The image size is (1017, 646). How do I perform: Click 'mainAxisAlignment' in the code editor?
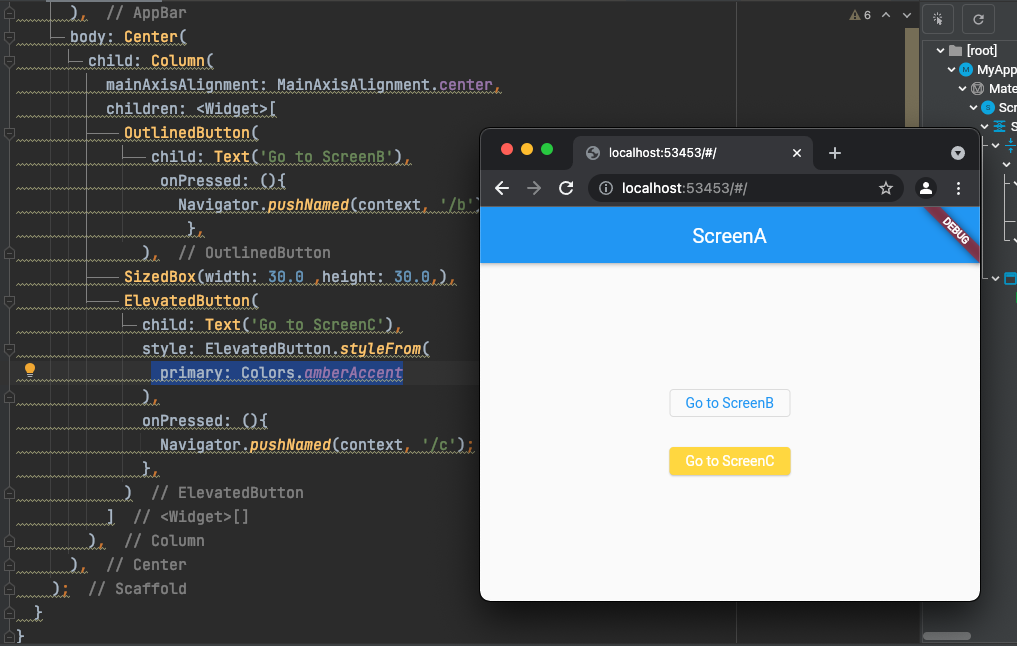coord(182,85)
